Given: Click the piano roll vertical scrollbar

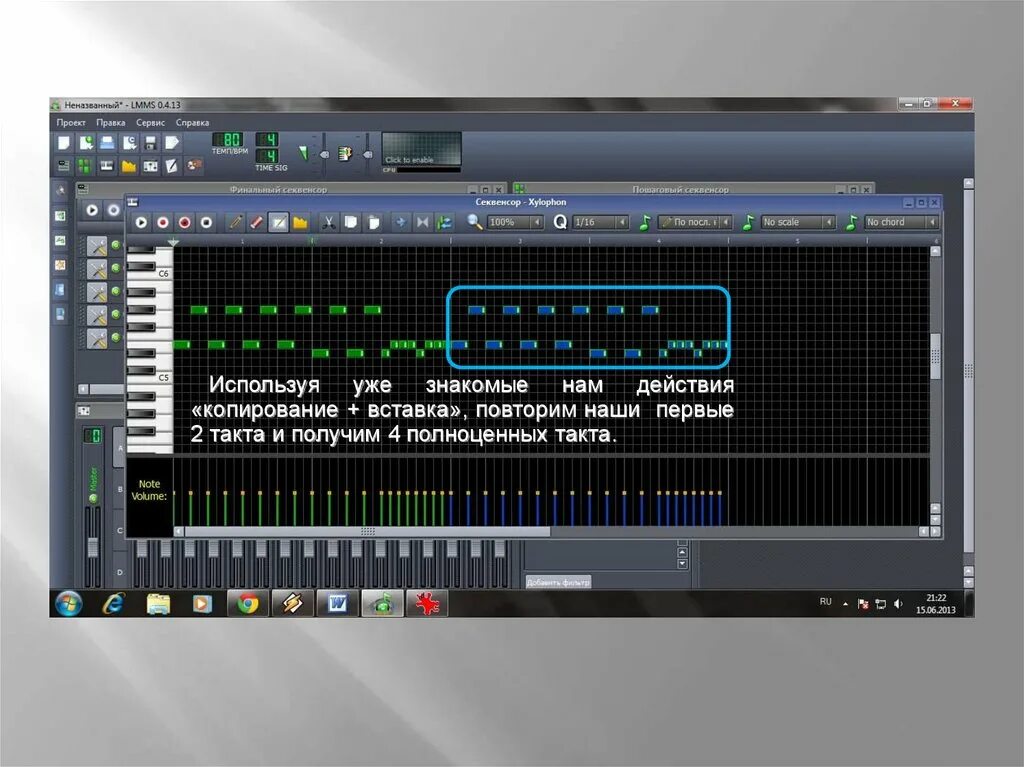Looking at the screenshot, I should pos(935,356).
